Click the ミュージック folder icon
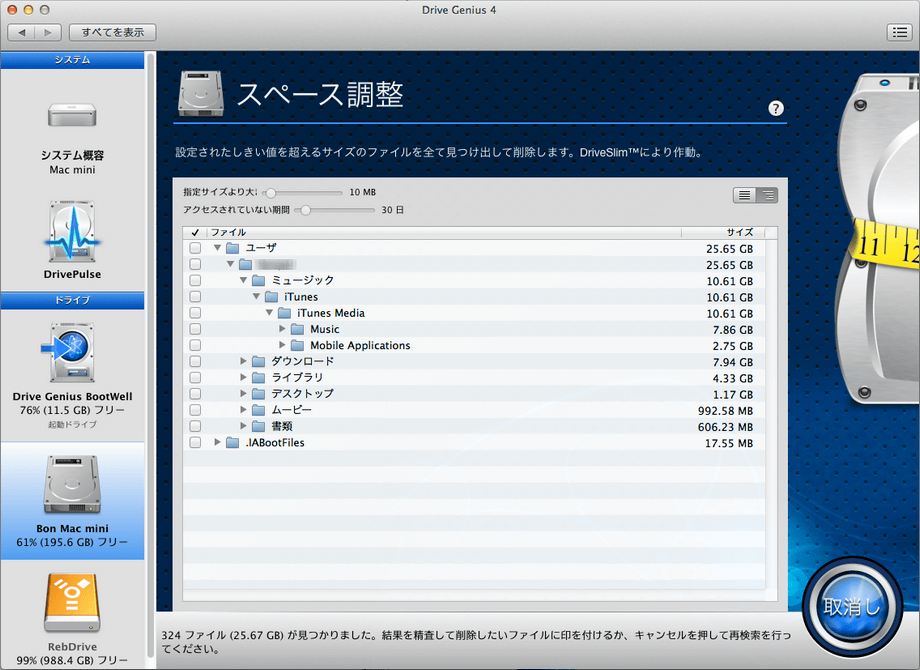The image size is (920, 670). pos(259,280)
